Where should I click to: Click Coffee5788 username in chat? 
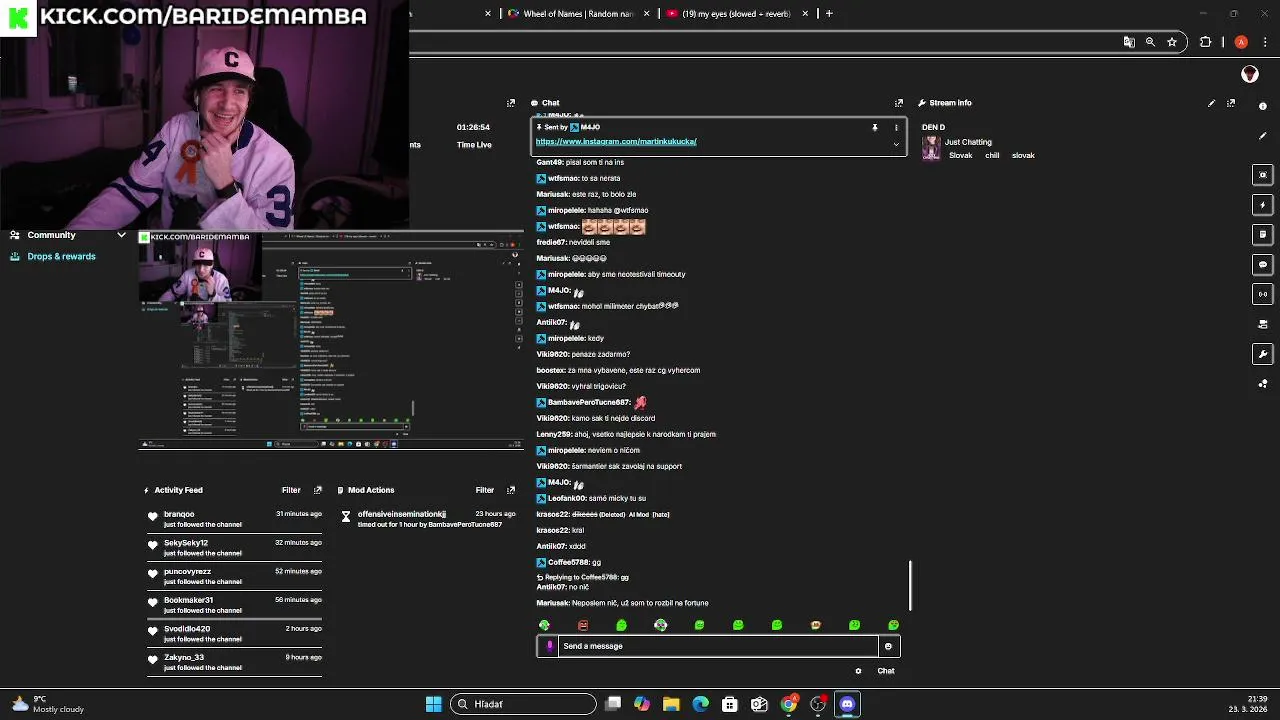[571, 562]
